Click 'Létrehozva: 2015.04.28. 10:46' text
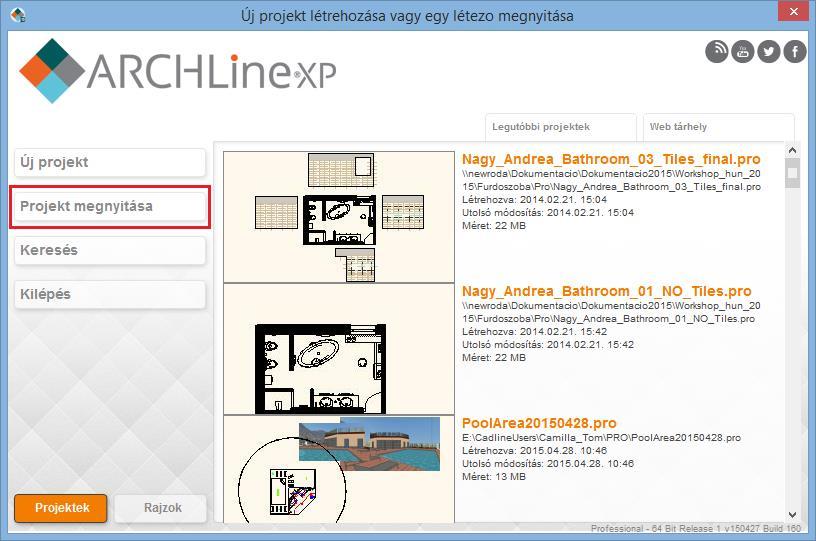This screenshot has width=816, height=541. click(x=534, y=451)
